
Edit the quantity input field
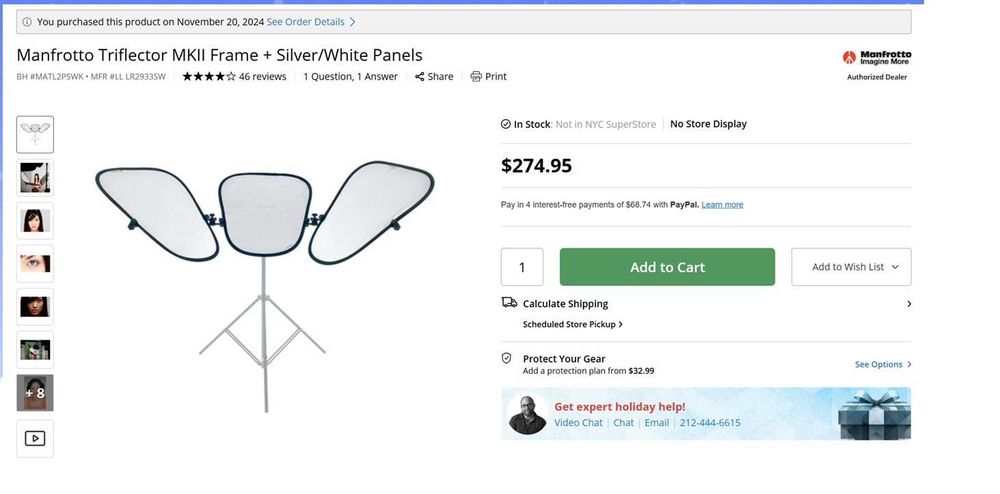[522, 267]
